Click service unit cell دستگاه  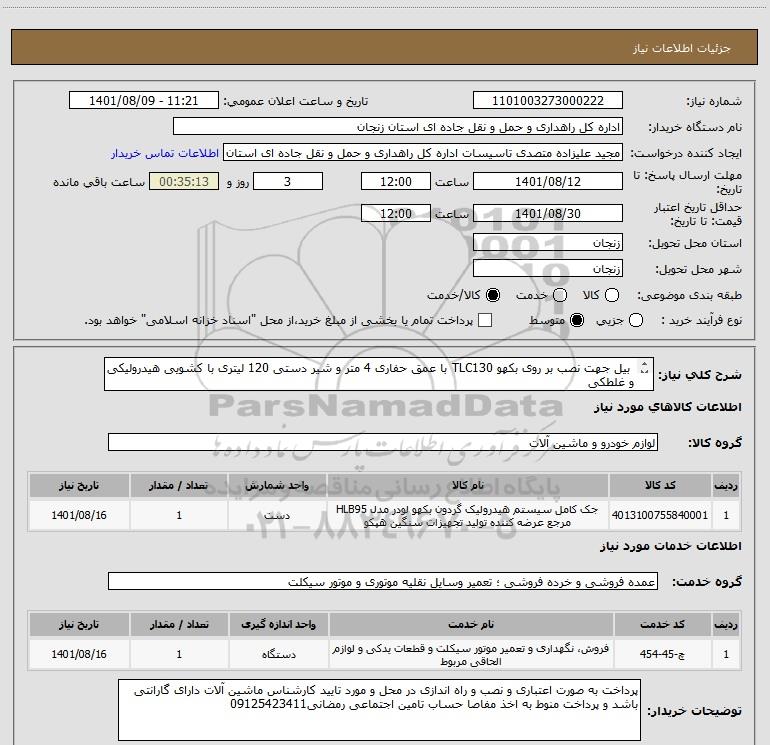click(x=278, y=654)
